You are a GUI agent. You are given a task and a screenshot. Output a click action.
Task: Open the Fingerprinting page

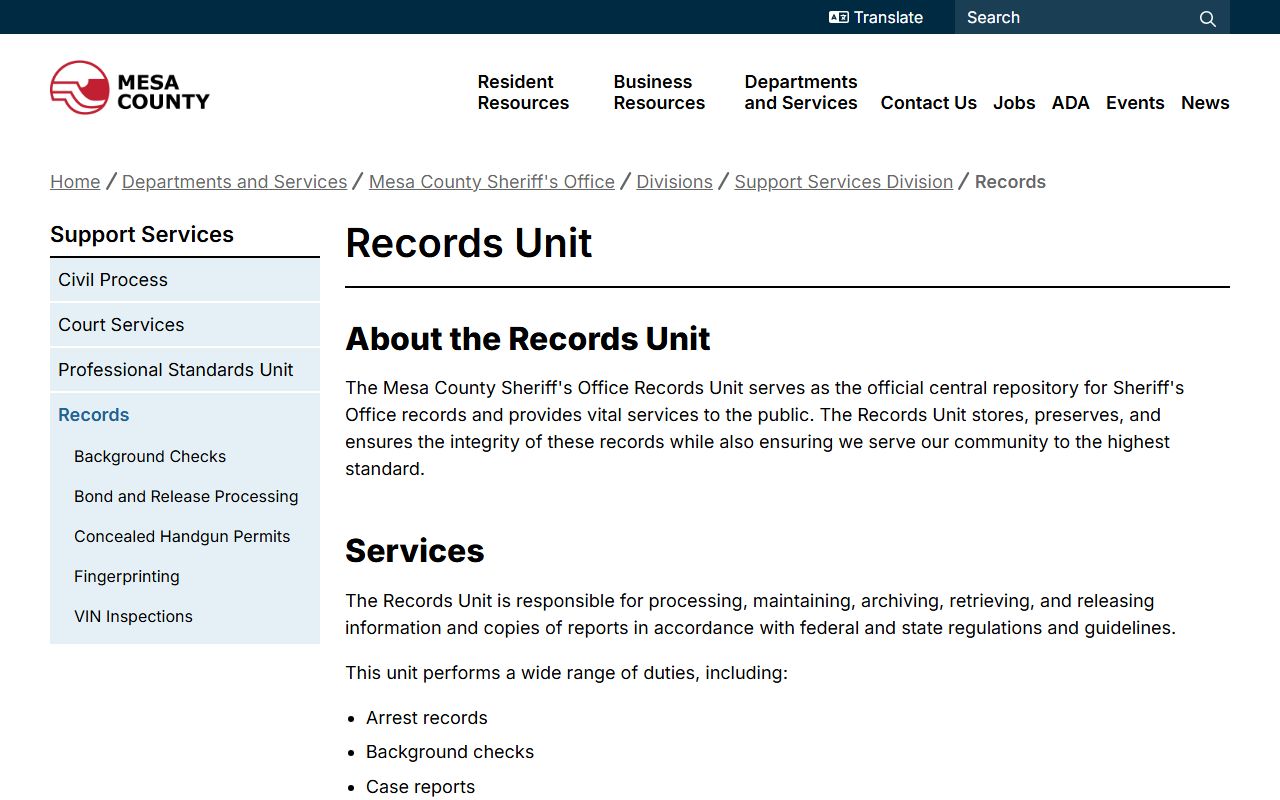127,576
